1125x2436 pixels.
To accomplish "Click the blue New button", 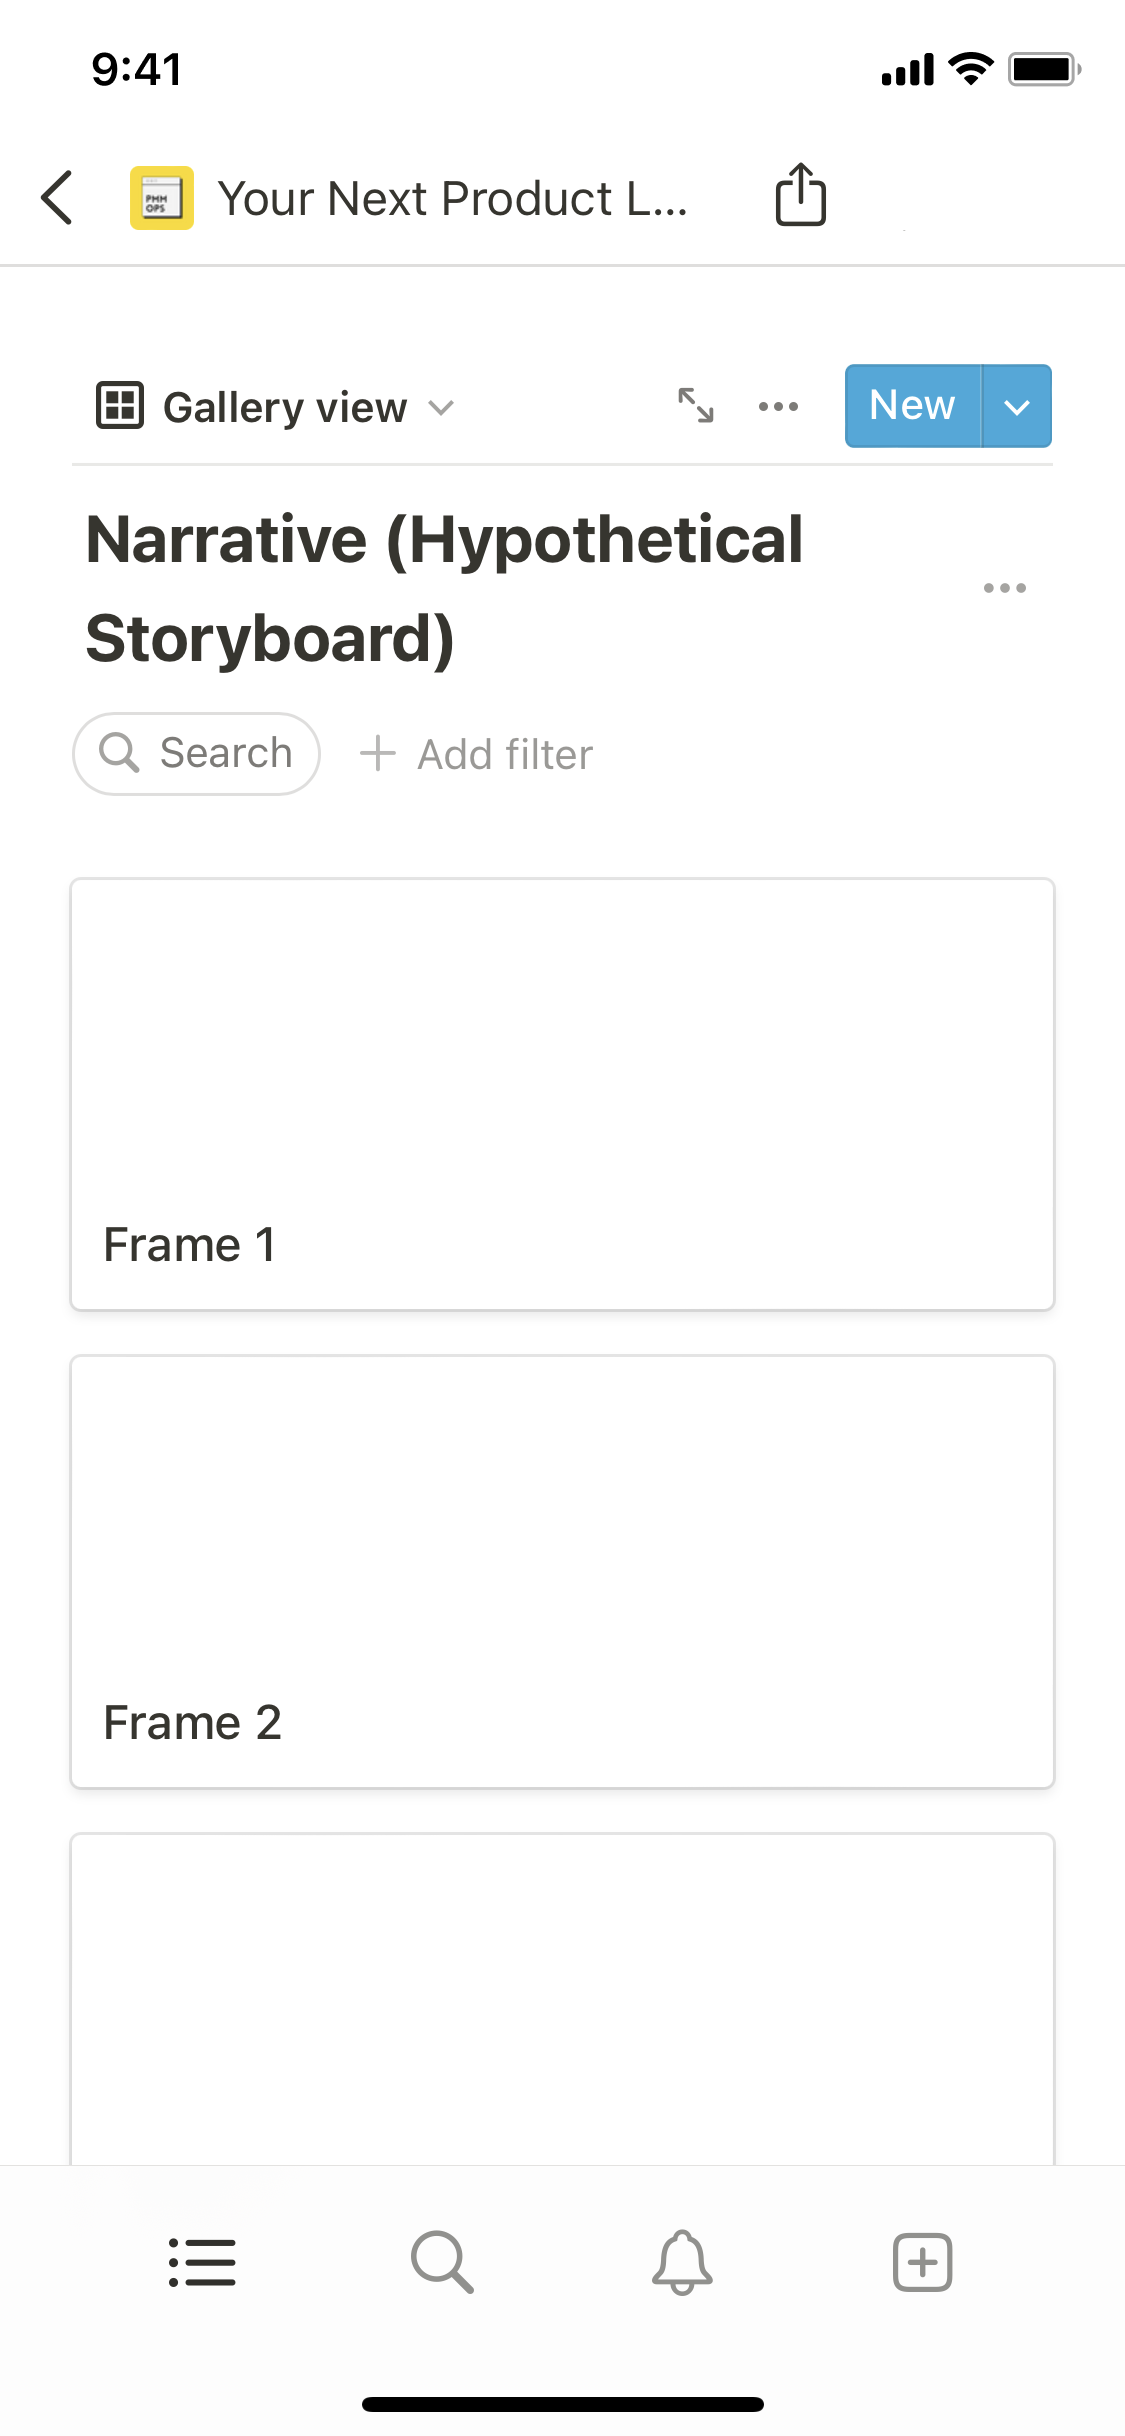I will tap(912, 406).
